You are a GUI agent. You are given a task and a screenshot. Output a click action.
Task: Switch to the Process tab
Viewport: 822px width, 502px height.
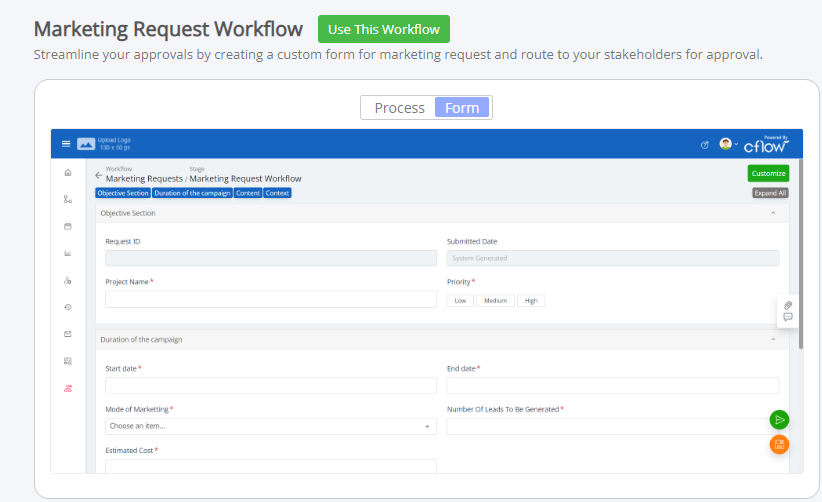point(399,108)
